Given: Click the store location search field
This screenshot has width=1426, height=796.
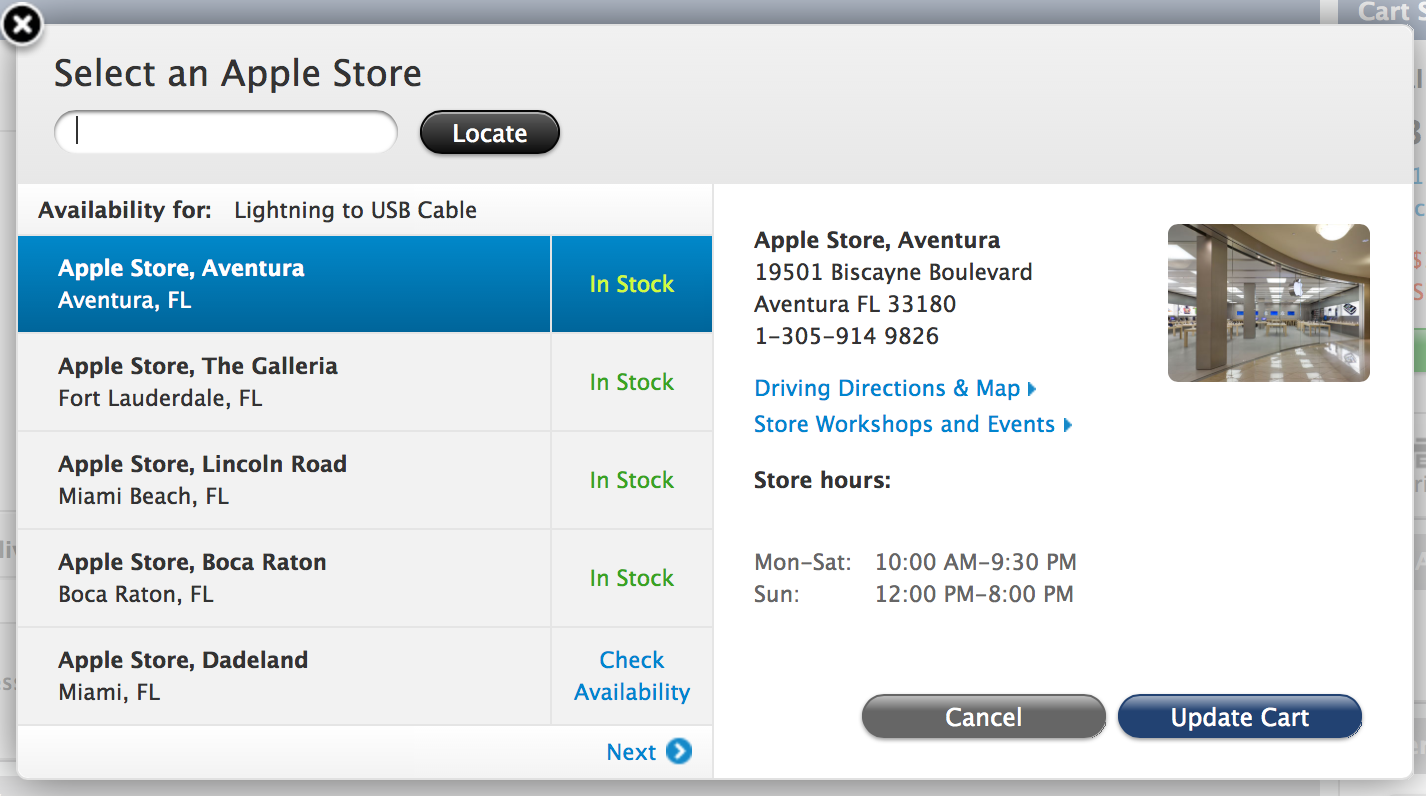Looking at the screenshot, I should tap(226, 132).
